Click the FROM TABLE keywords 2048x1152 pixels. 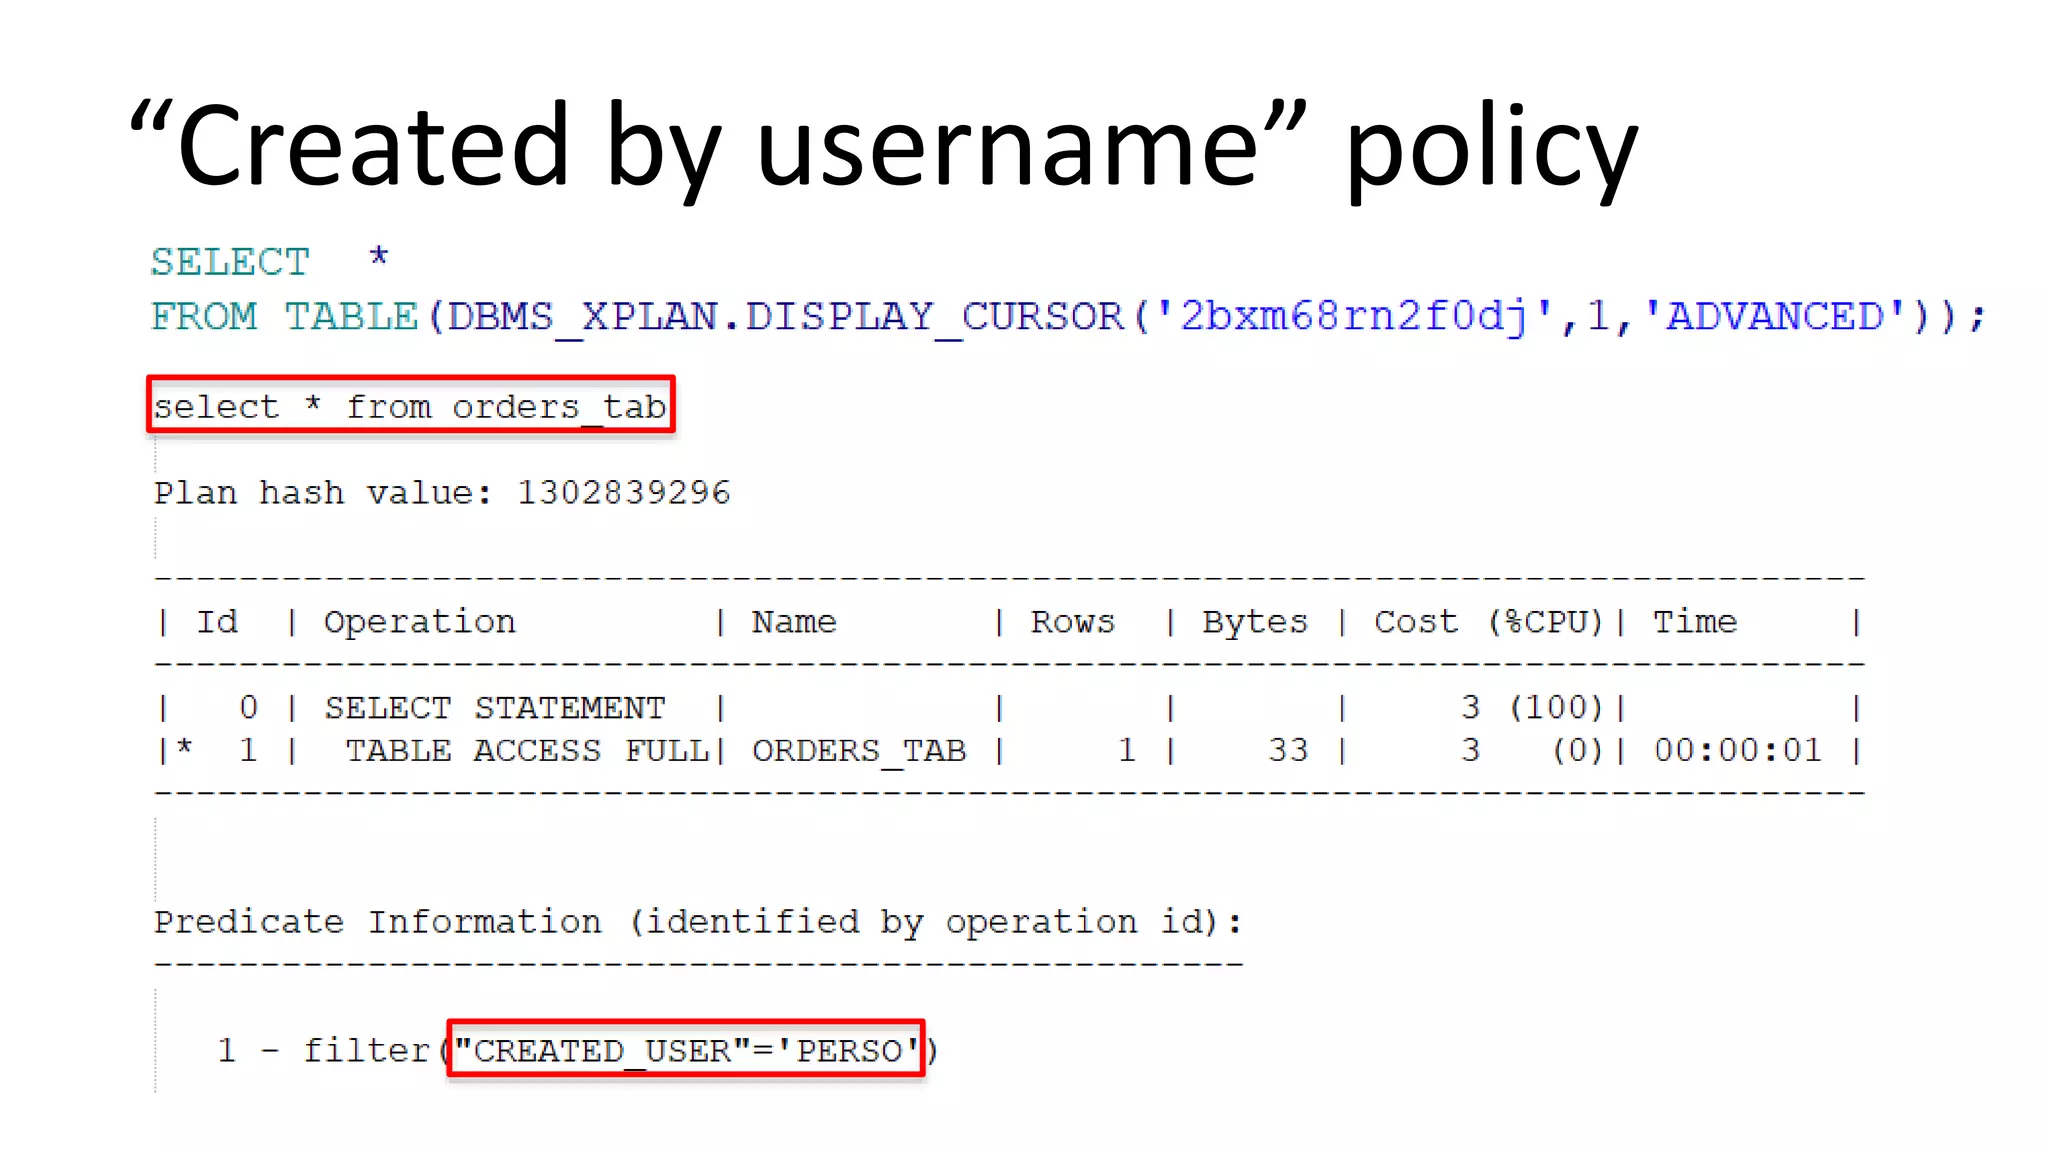[284, 317]
